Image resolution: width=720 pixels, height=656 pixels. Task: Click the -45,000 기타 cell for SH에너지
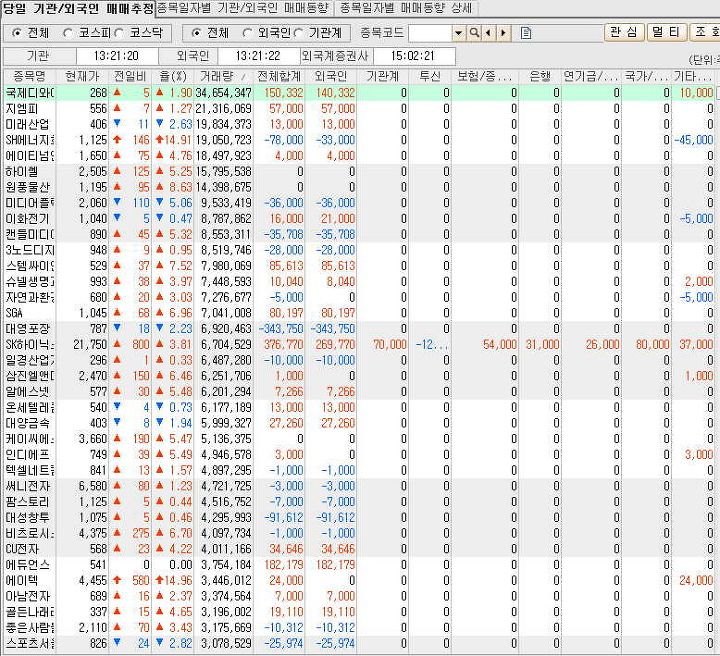coord(694,140)
